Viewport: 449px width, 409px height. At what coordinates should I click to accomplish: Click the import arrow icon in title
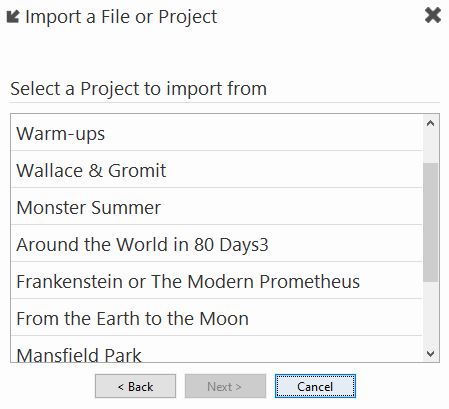13,17
